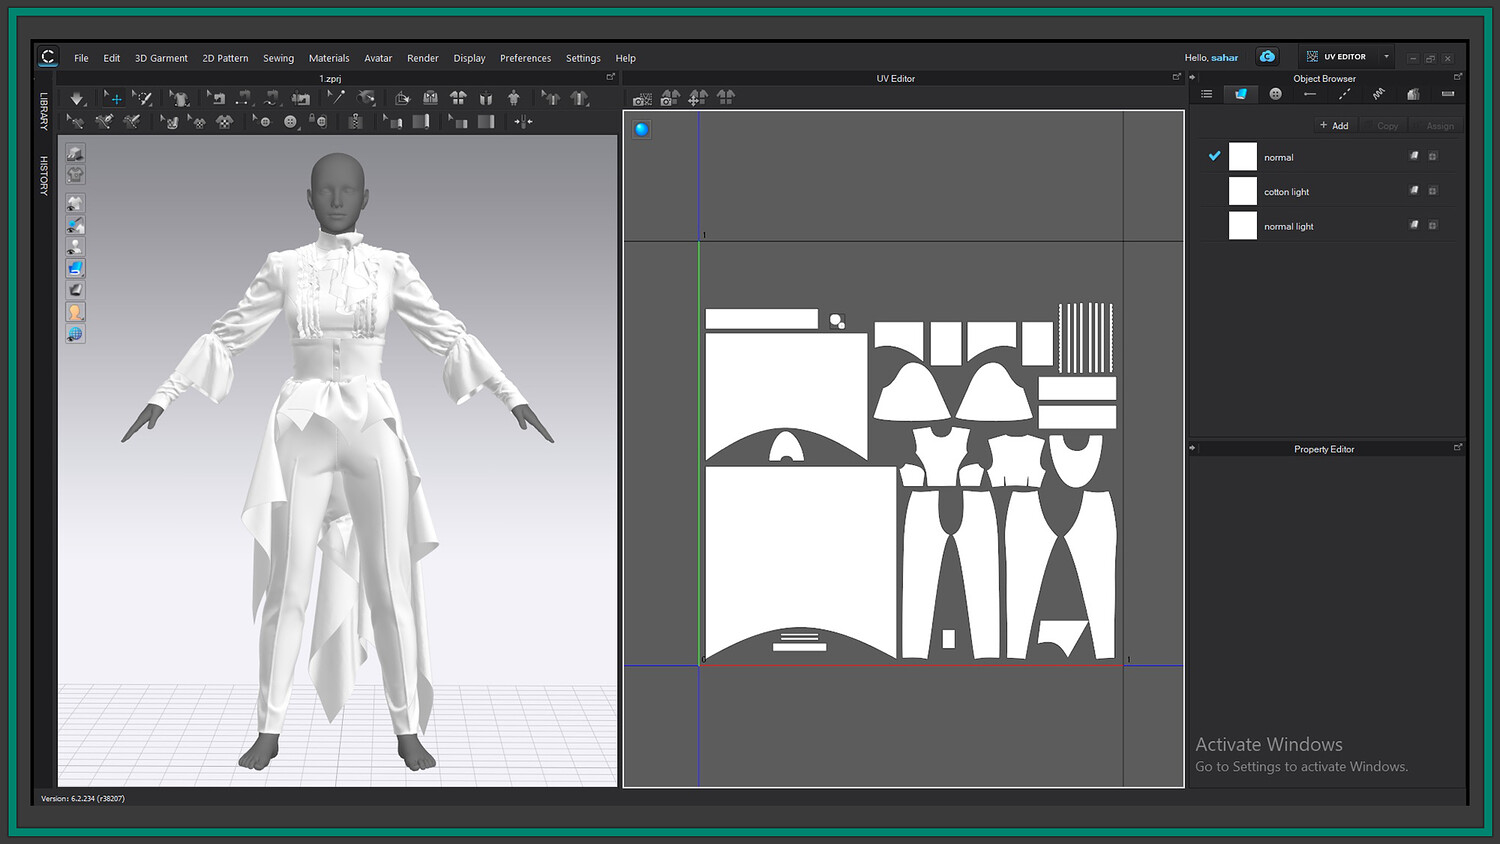
Task: Open the CLO cloud icon beside the username
Action: (x=1267, y=57)
